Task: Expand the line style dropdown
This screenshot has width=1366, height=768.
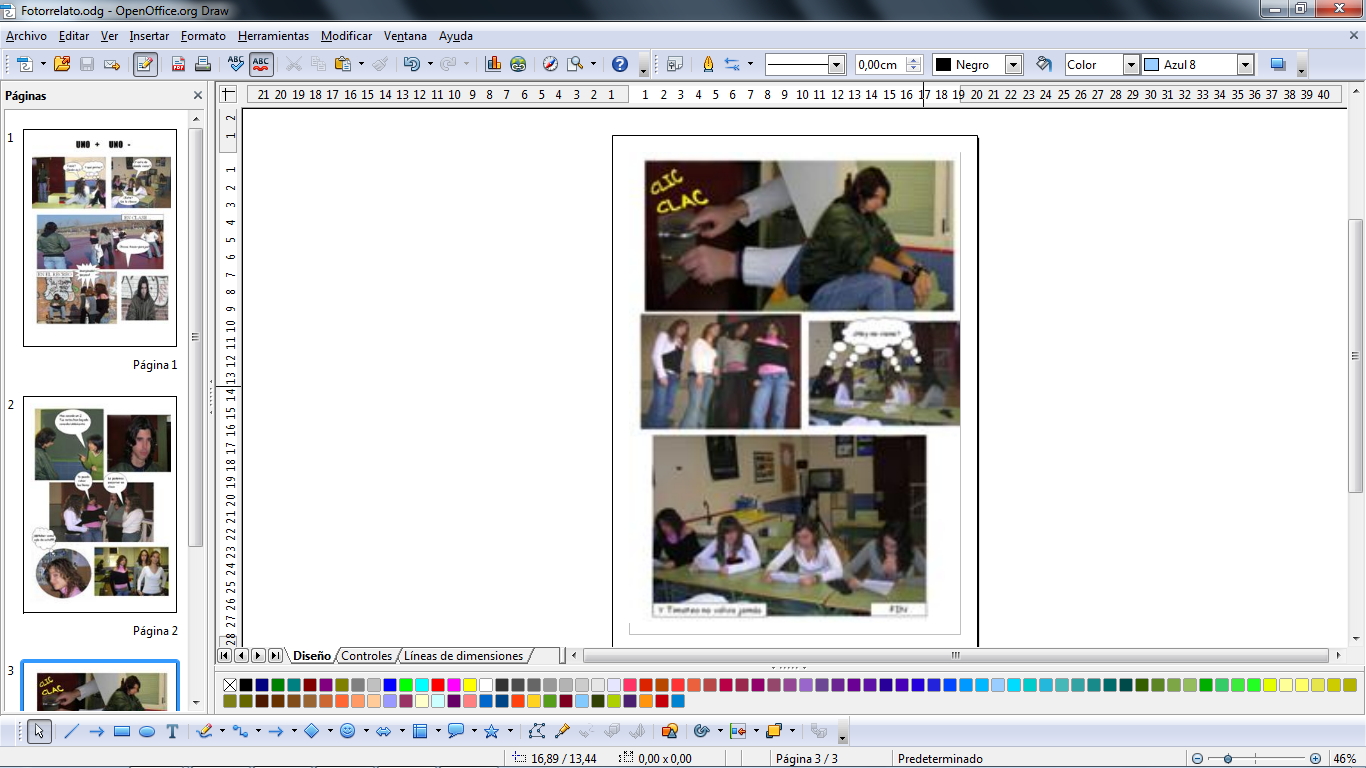Action: 836,64
